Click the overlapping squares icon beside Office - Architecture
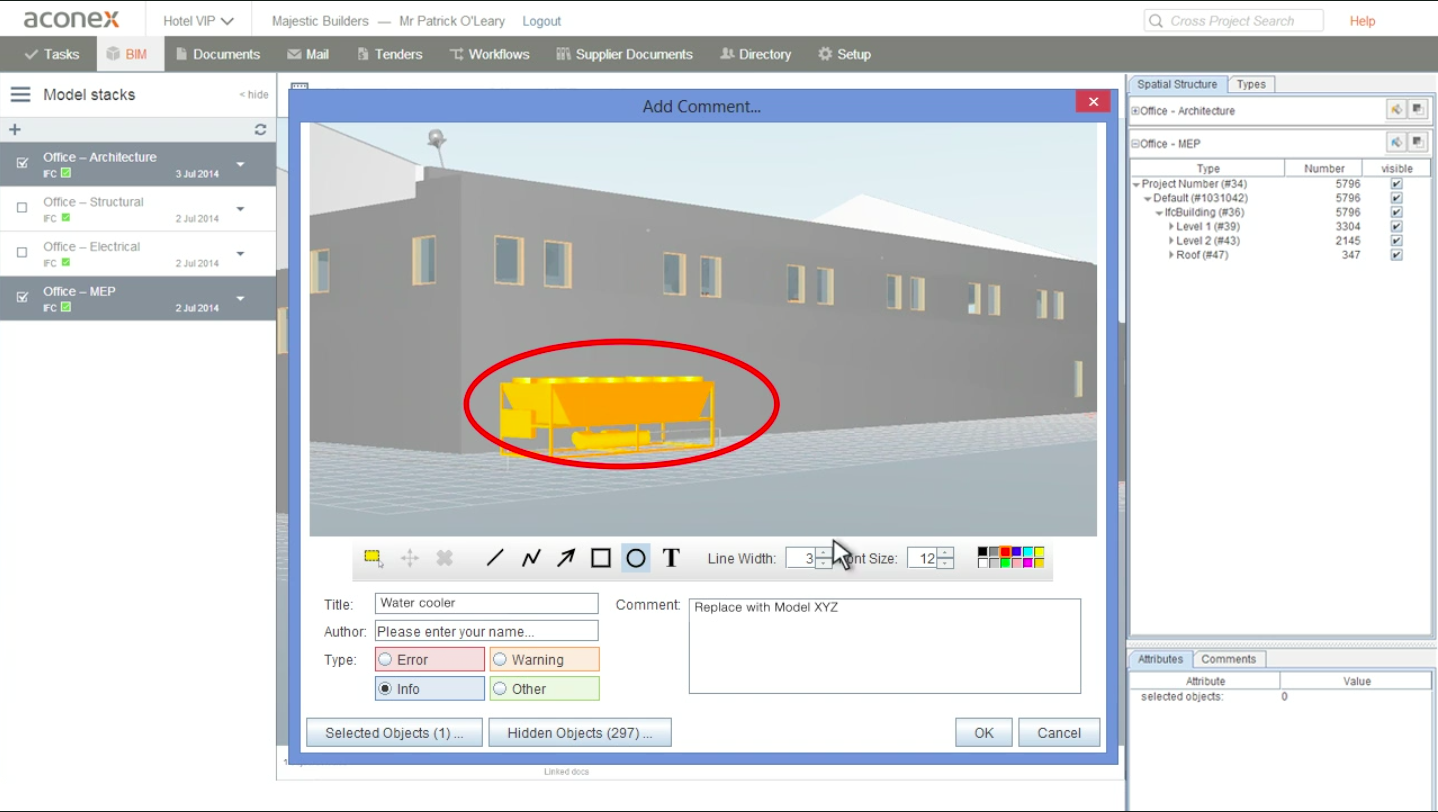Viewport: 1438px width, 812px height. click(1418, 111)
